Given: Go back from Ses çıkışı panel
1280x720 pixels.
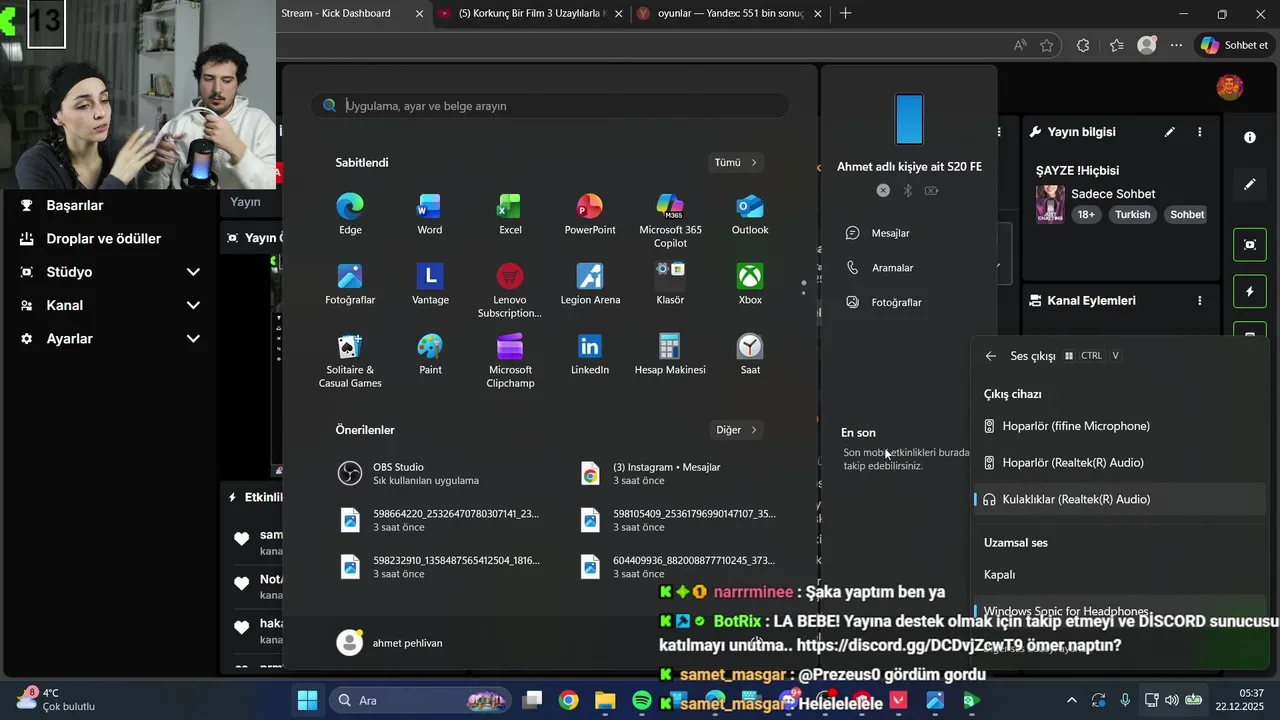Looking at the screenshot, I should 990,356.
